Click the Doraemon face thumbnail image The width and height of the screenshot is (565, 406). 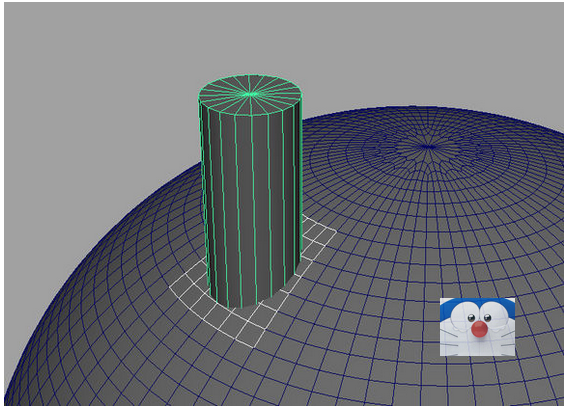477,327
